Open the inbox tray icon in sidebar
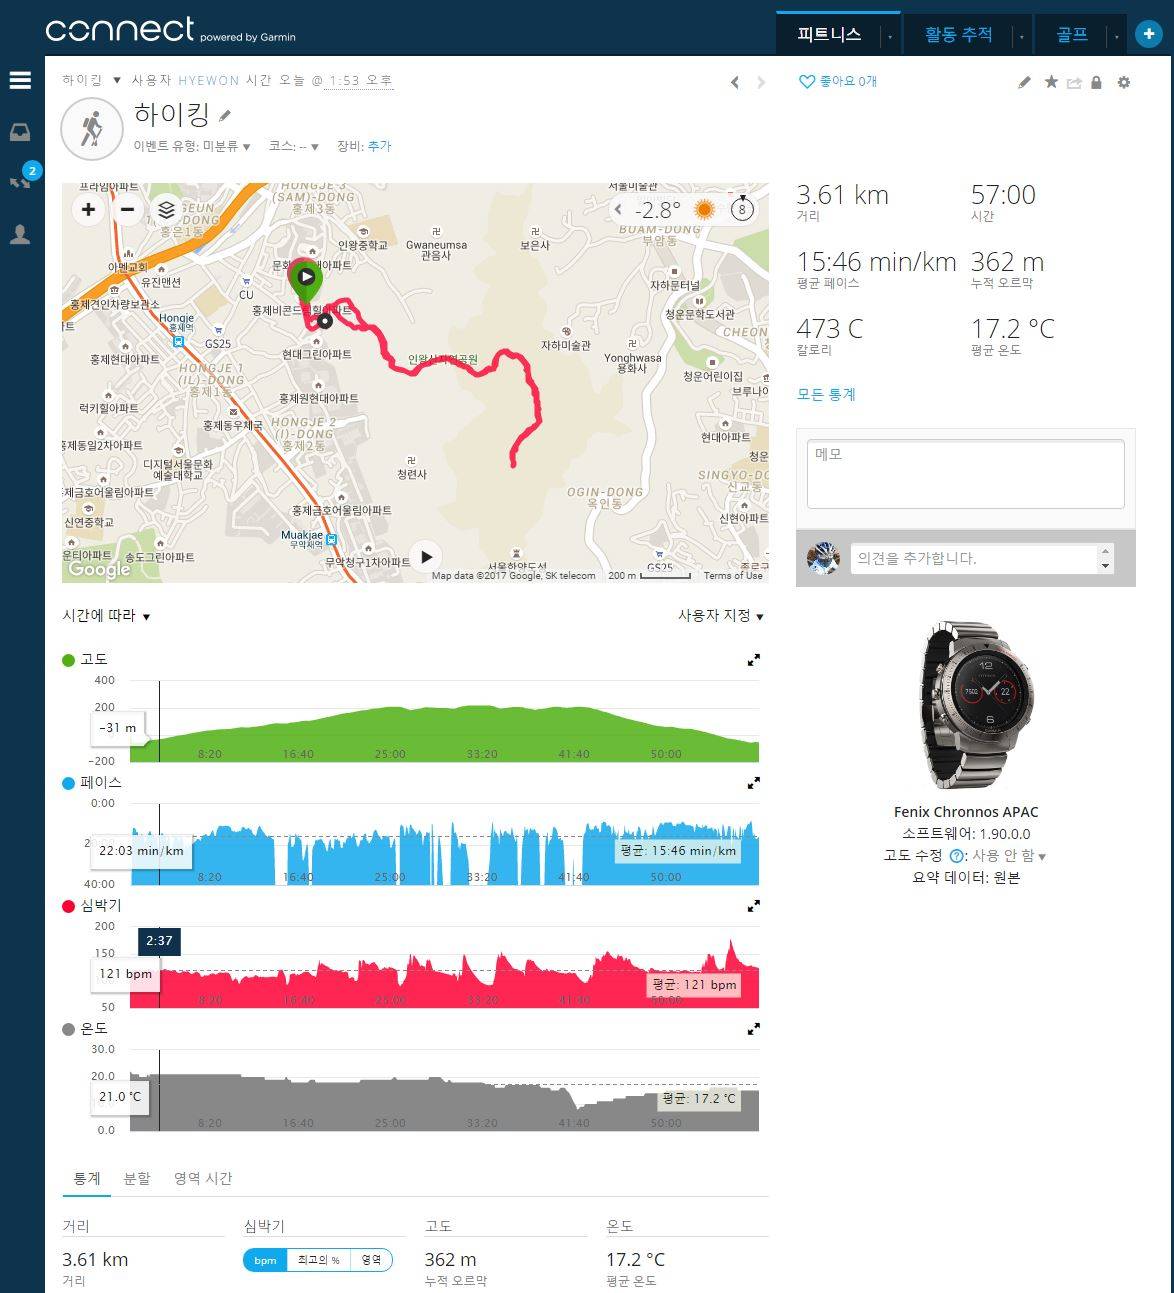This screenshot has width=1174, height=1293. click(20, 133)
